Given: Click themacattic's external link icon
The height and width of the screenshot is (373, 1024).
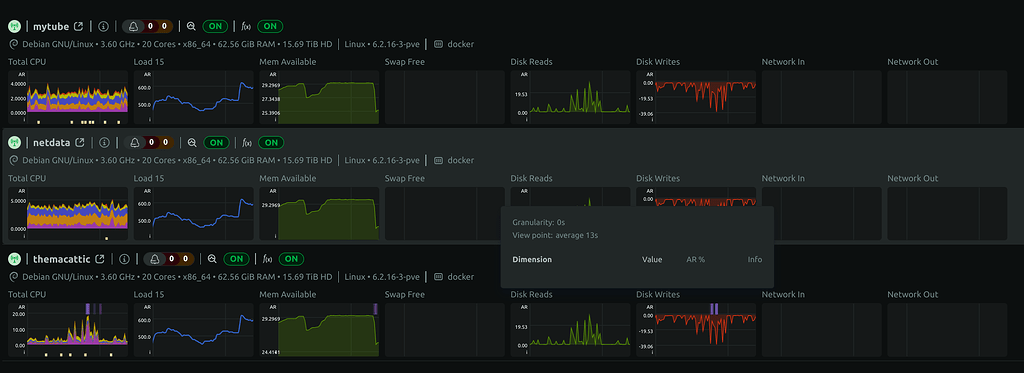Looking at the screenshot, I should (x=100, y=259).
